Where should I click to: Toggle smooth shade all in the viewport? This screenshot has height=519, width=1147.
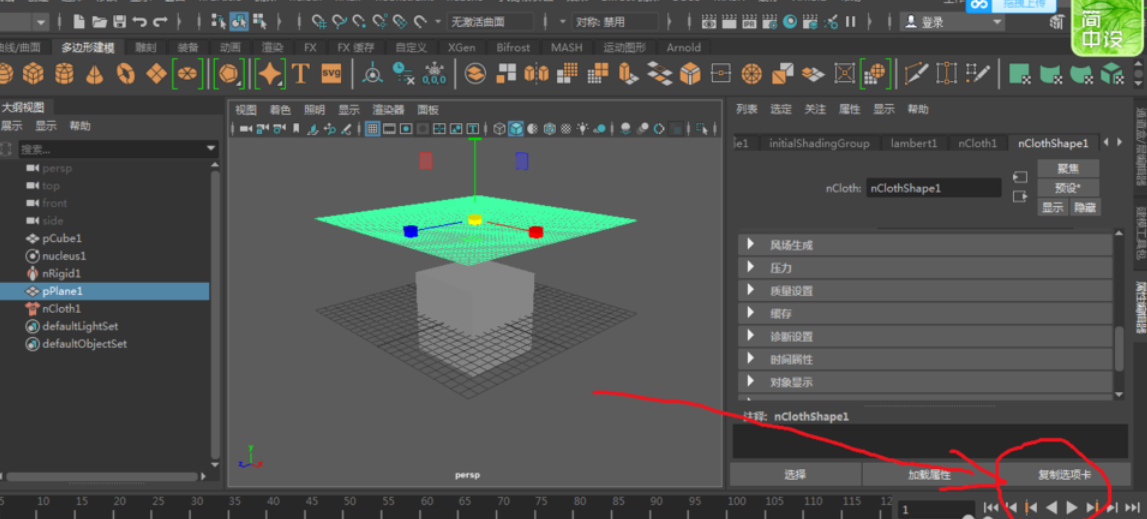516,129
